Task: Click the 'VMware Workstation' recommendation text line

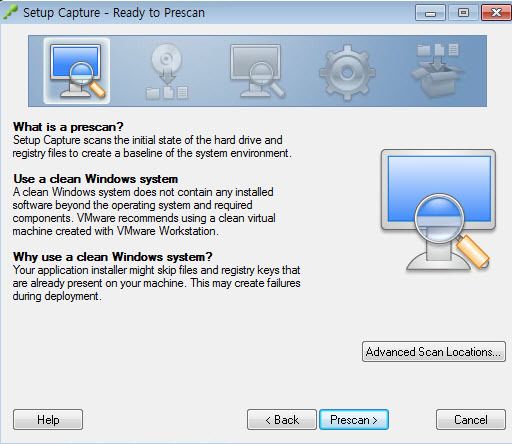Action: coord(115,231)
